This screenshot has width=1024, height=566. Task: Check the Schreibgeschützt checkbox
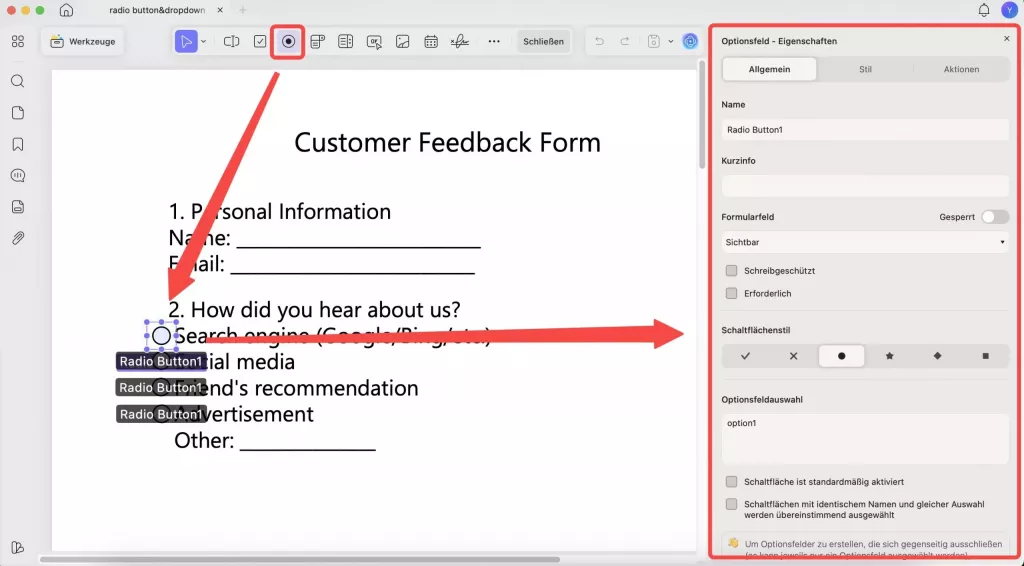tap(731, 270)
